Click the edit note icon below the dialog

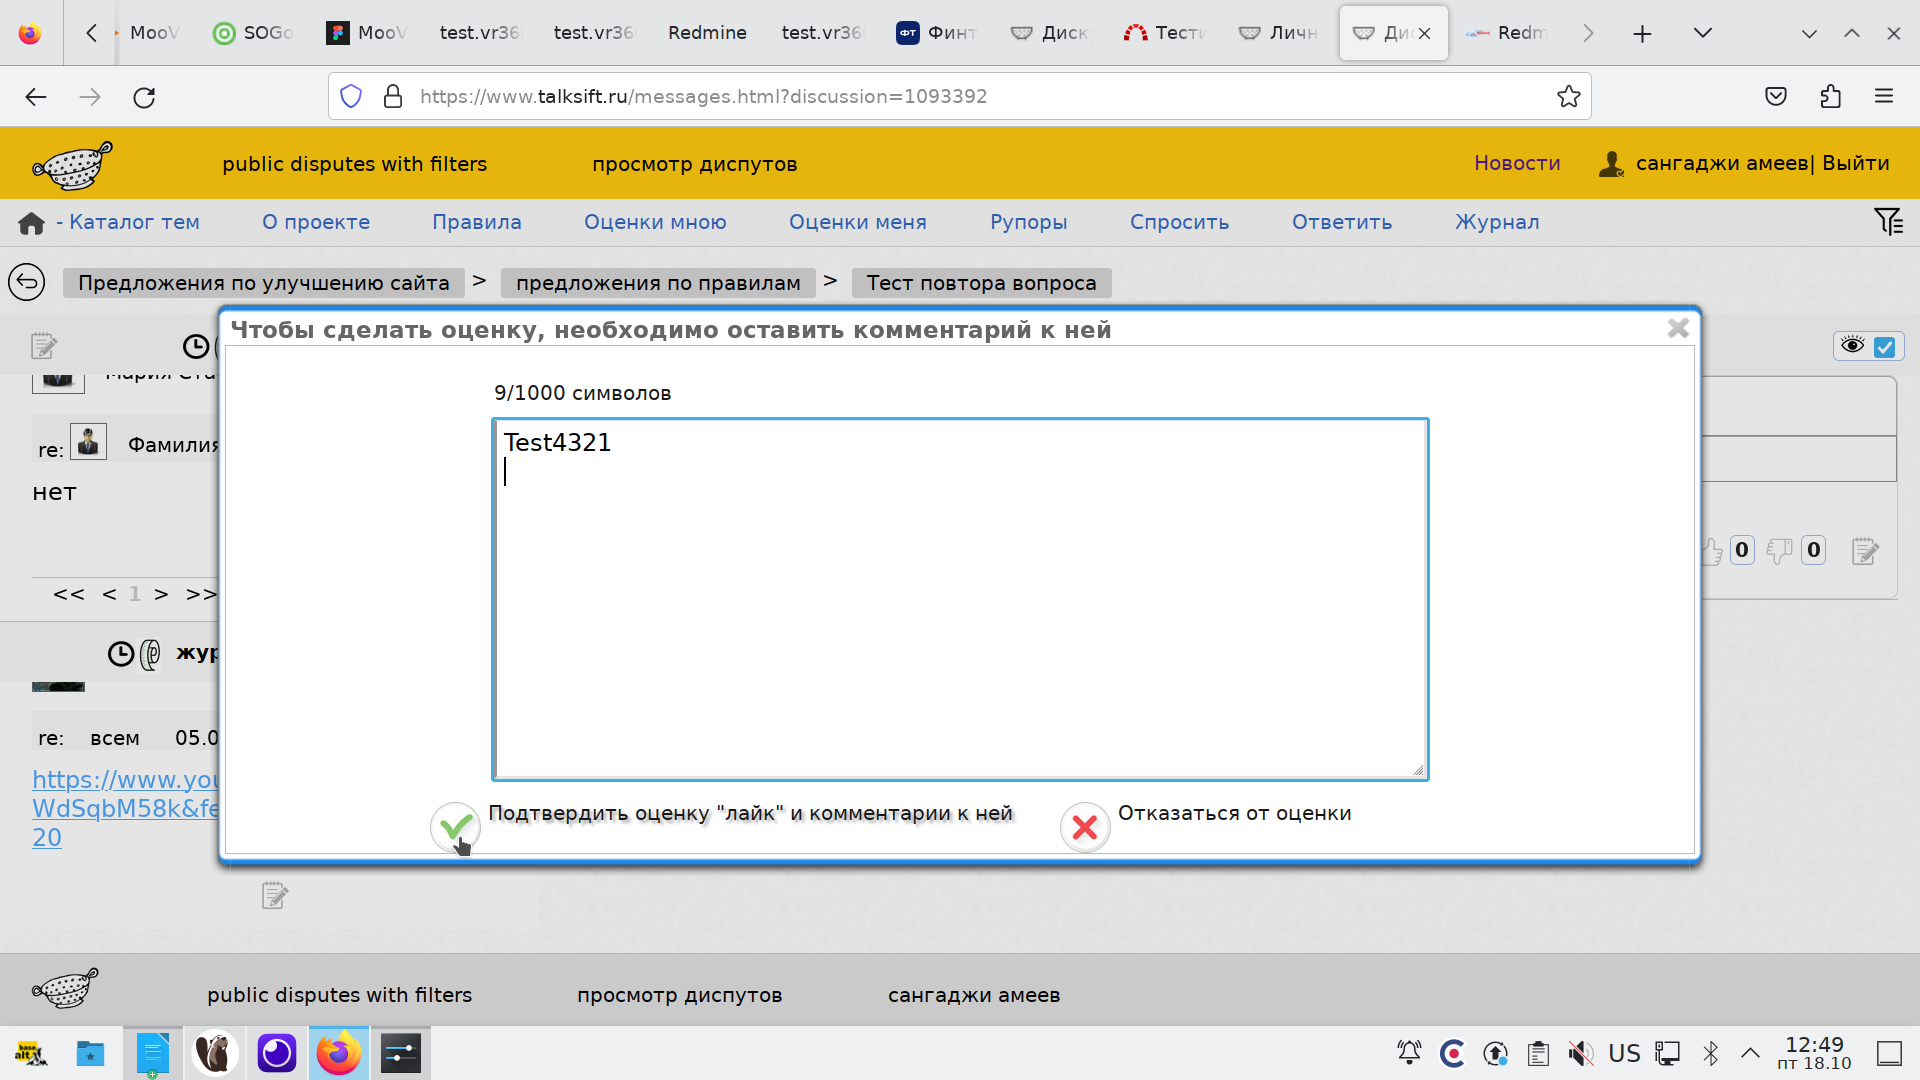[x=274, y=895]
